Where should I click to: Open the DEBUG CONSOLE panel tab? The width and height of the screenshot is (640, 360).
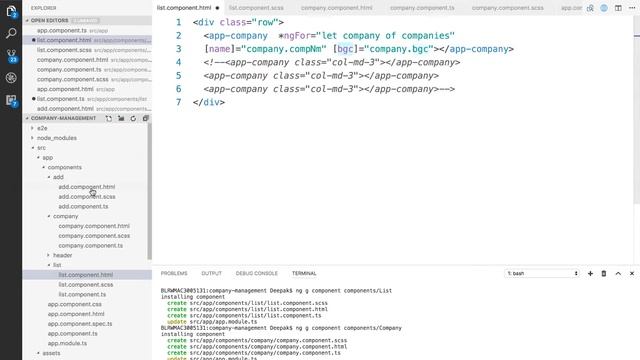[256, 273]
